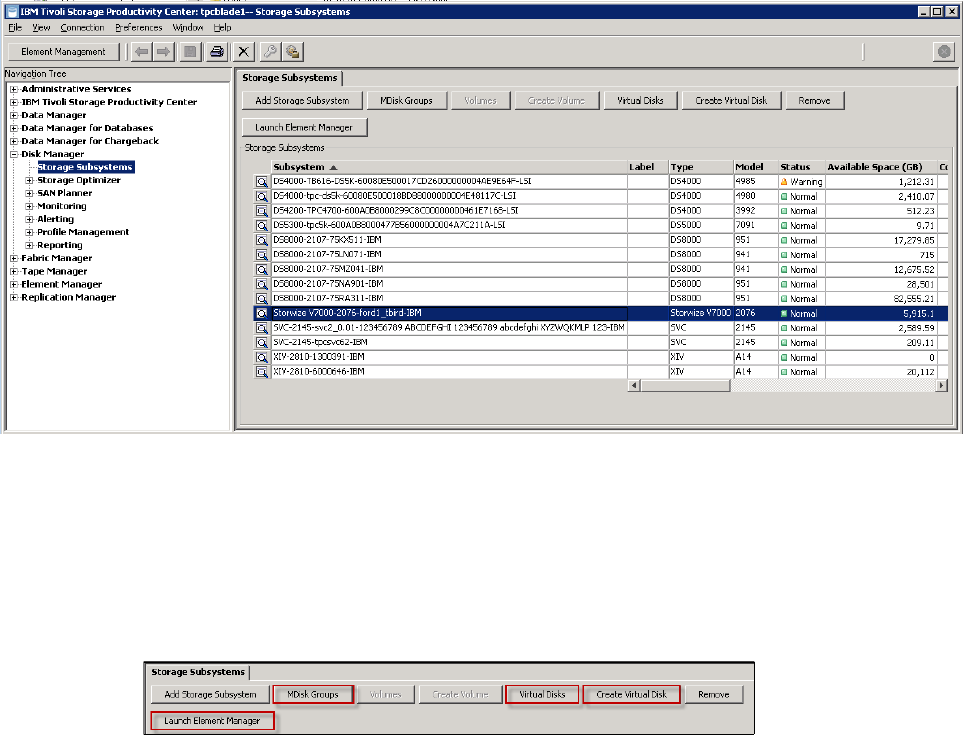The width and height of the screenshot is (963, 735).
Task: Collapse the Disk Manager tree node
Action: [x=14, y=154]
